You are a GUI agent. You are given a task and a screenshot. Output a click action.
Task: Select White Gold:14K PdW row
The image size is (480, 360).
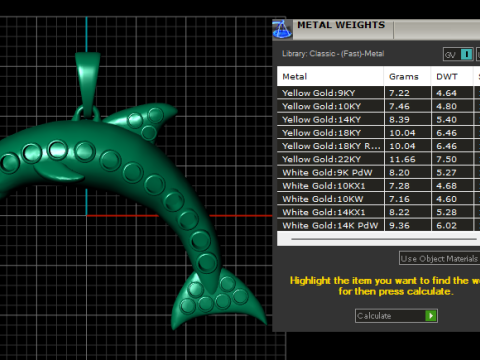tap(378, 225)
